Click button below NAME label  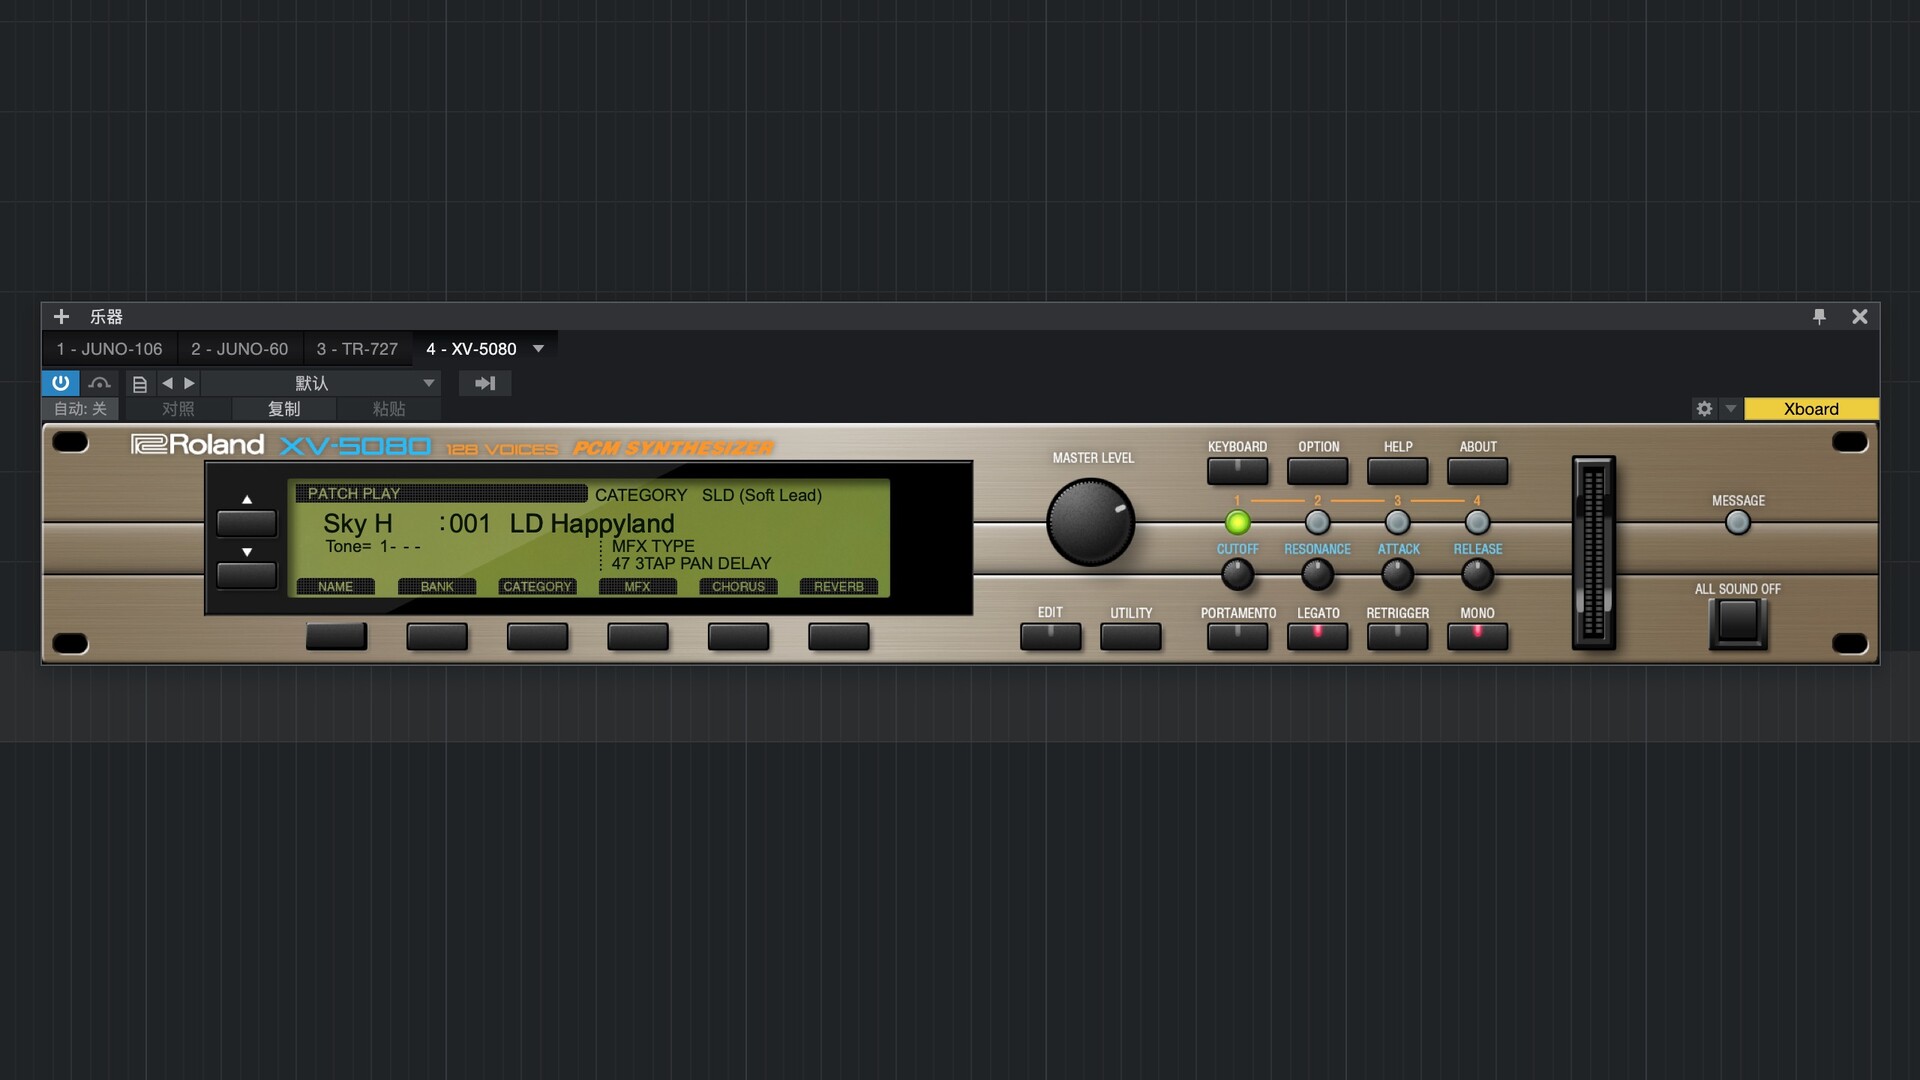336,636
